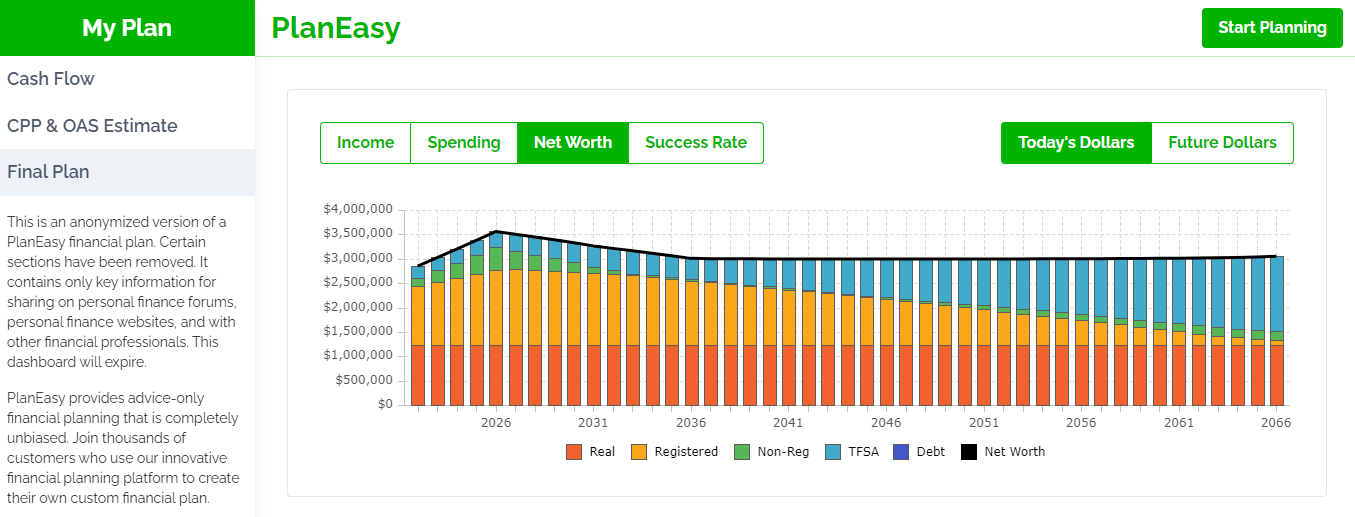
Task: Click the Real legend label
Action: (602, 452)
